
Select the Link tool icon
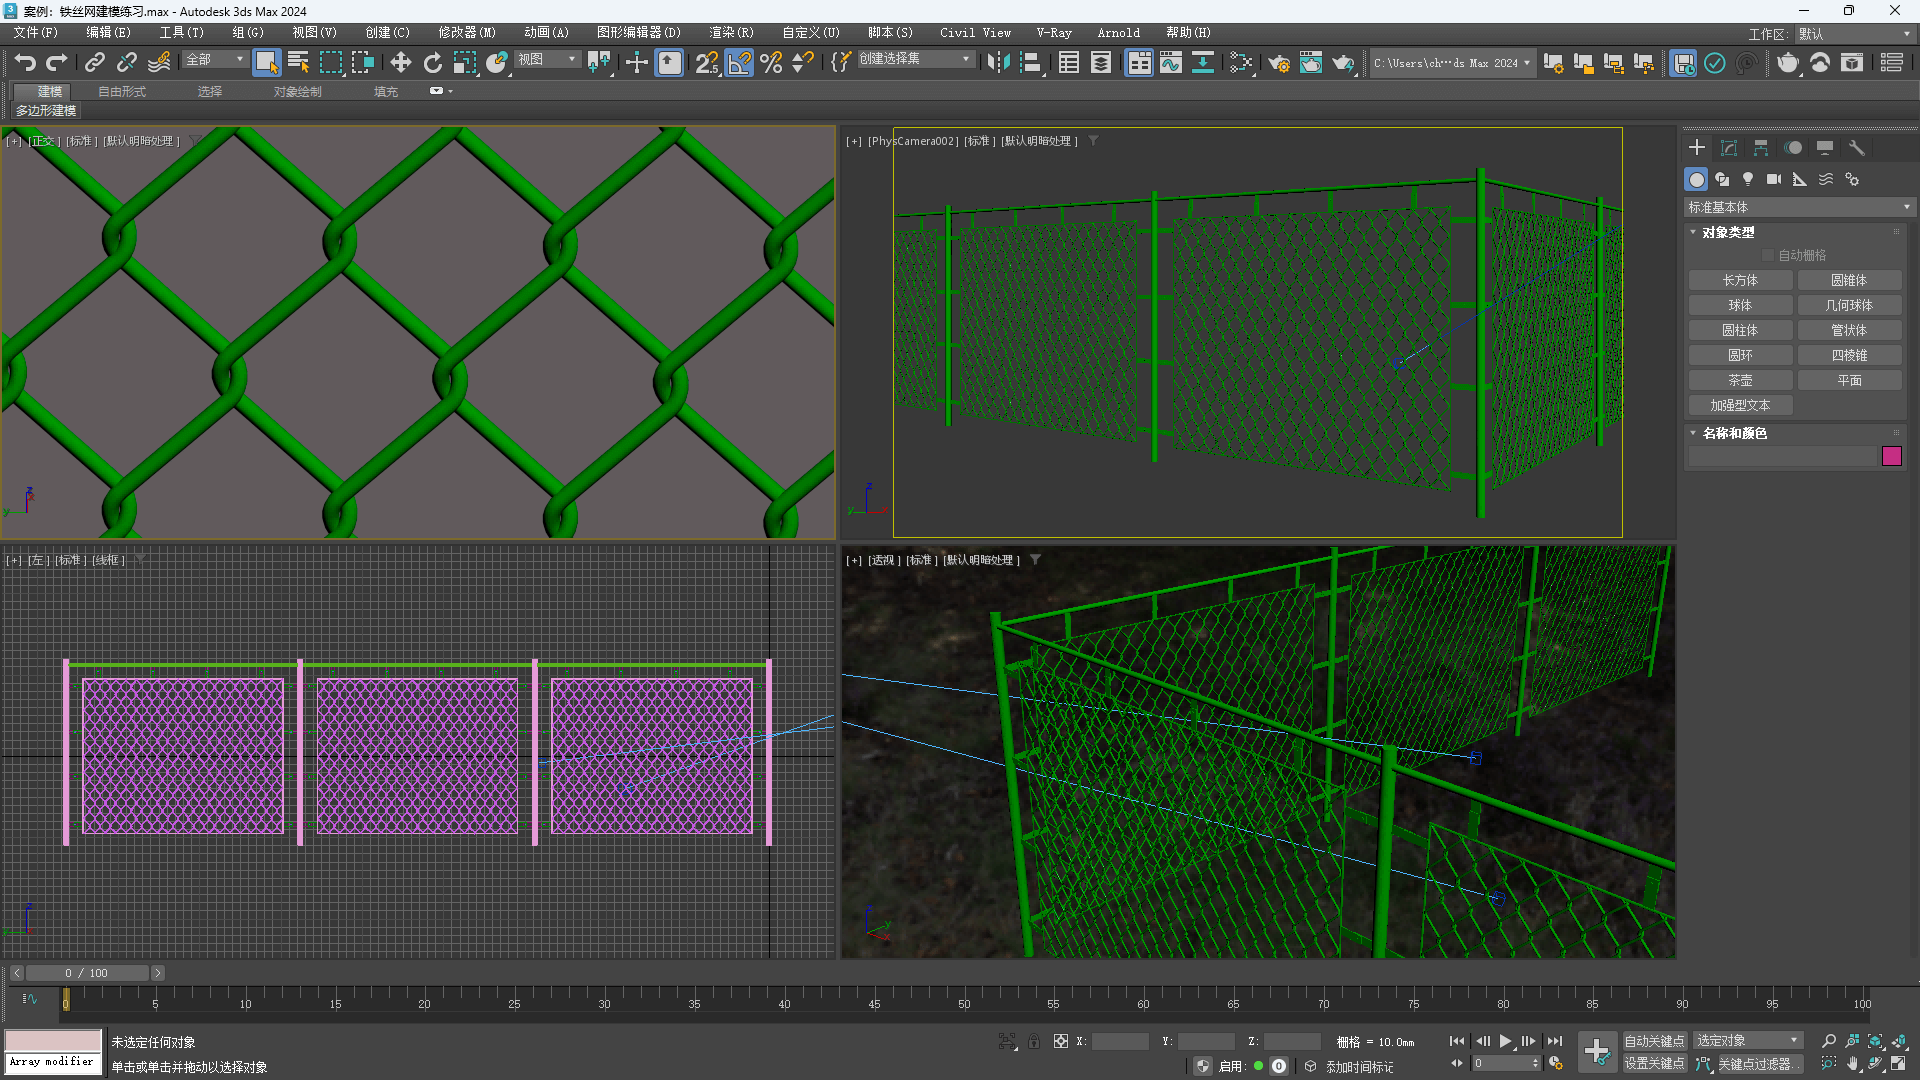tap(94, 63)
